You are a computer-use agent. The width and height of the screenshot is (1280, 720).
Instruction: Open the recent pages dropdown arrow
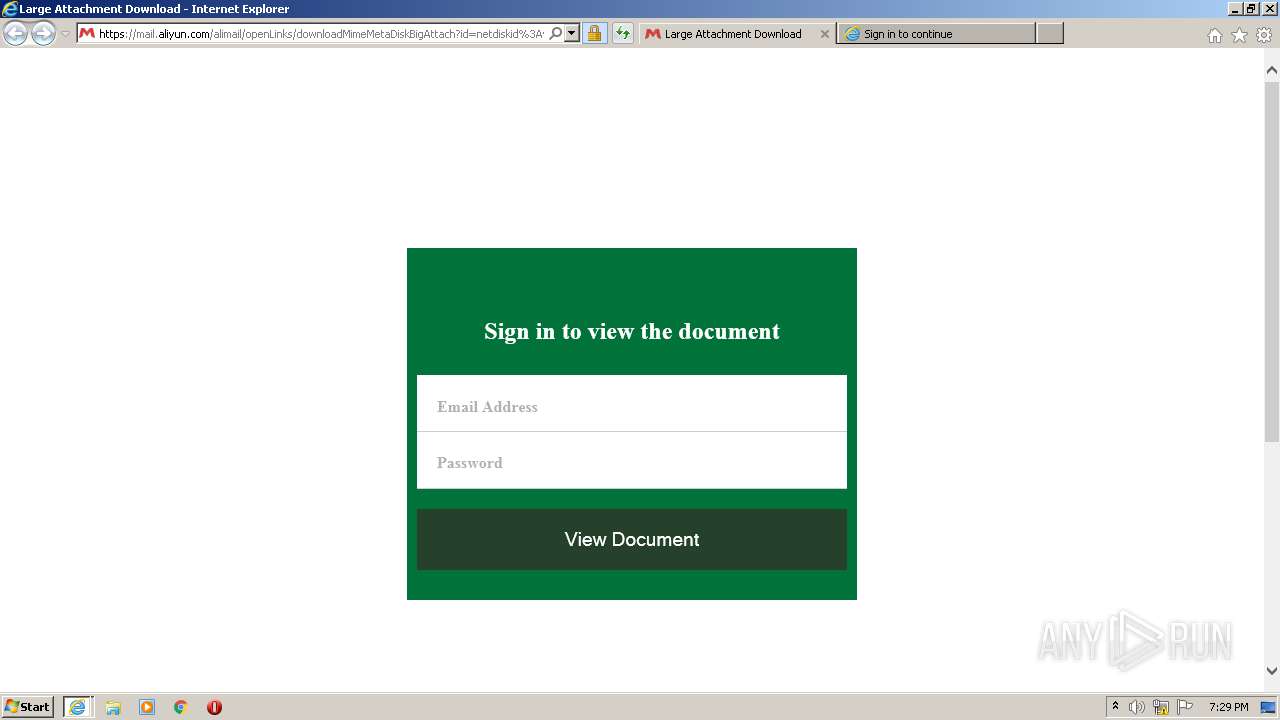65,34
